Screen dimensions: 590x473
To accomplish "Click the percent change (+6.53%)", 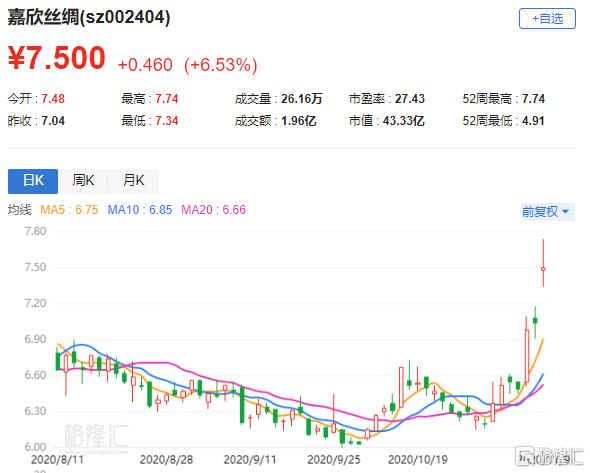I will (220, 65).
